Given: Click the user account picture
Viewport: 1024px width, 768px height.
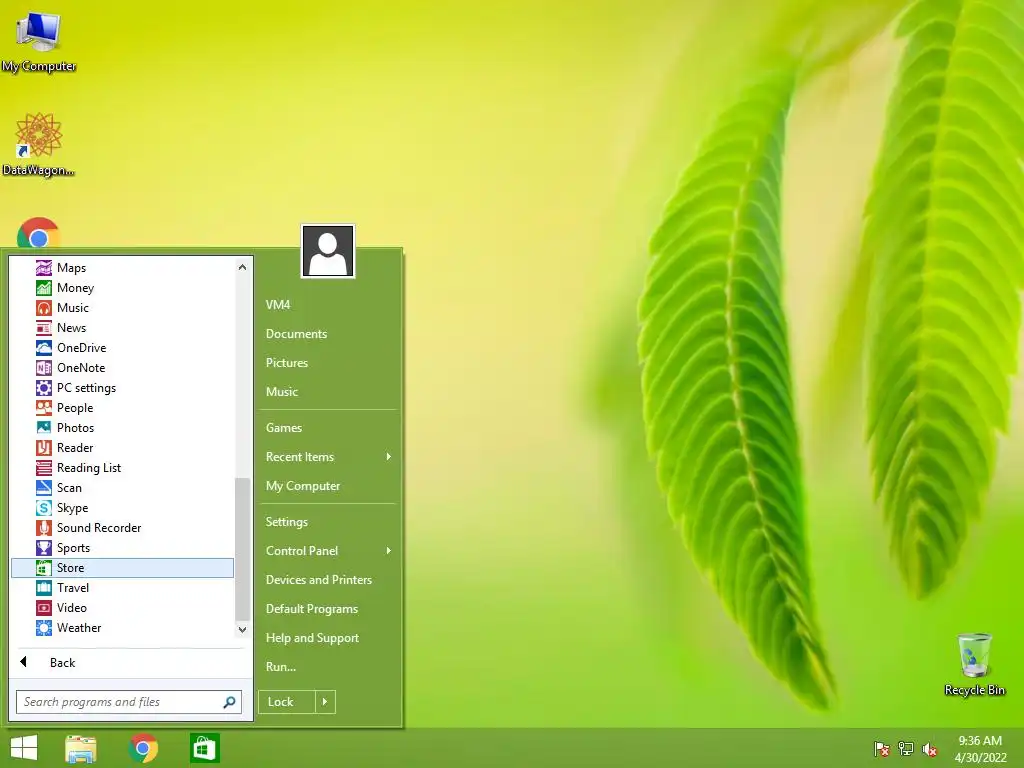Looking at the screenshot, I should click(328, 251).
